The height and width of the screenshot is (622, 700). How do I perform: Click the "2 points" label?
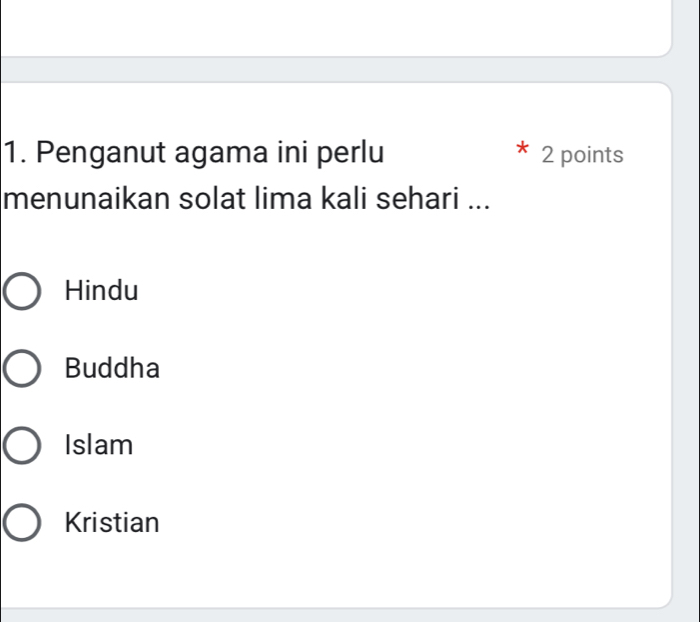[581, 155]
